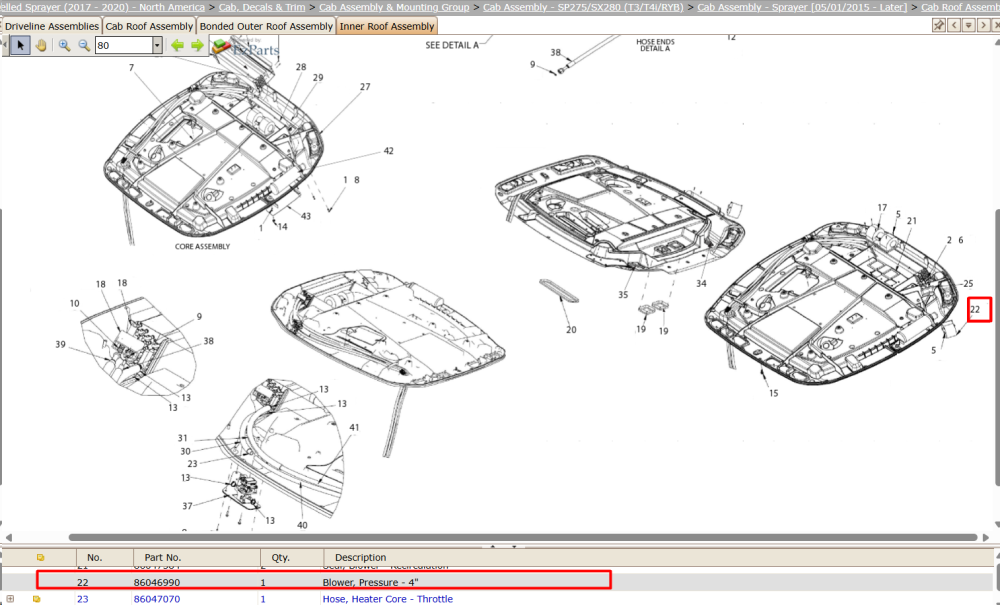Viewport: 1000px width, 605px height.
Task: Click horizontal scrollbar left arrow
Action: (8, 537)
